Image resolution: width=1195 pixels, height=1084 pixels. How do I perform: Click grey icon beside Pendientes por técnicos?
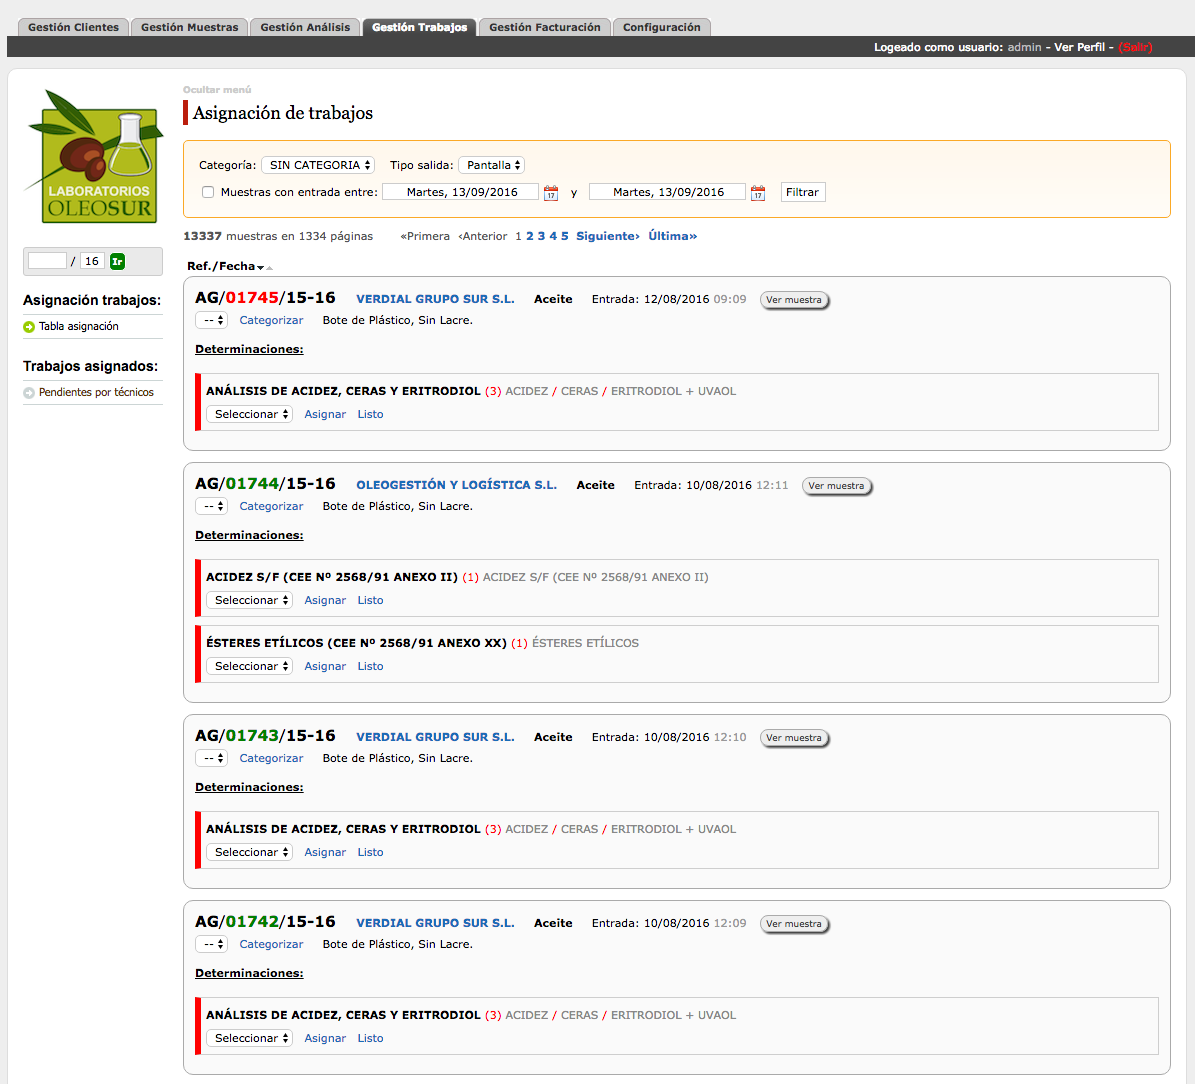29,393
